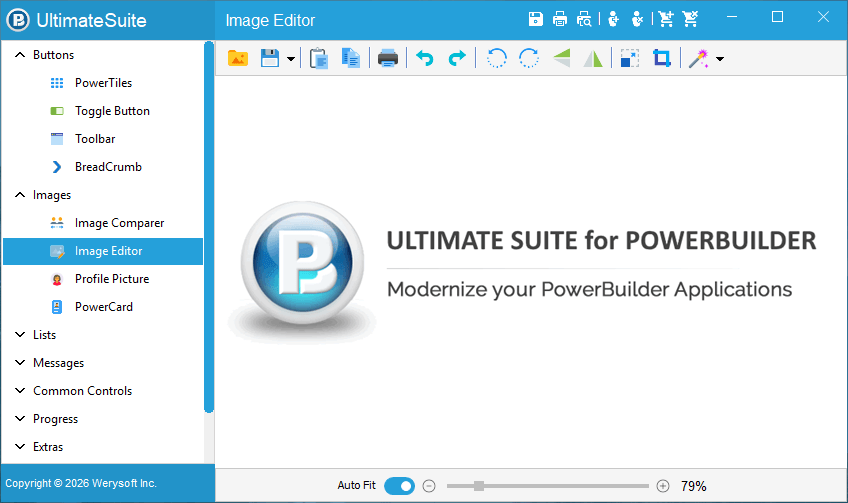Open the PowerCard item
The height and width of the screenshot is (503, 848).
click(x=103, y=307)
